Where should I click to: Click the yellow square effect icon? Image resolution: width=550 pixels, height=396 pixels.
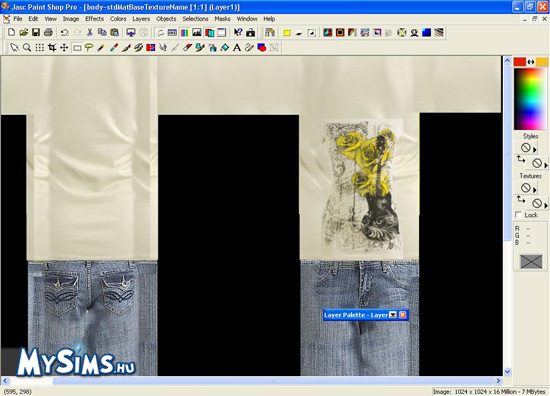click(287, 33)
